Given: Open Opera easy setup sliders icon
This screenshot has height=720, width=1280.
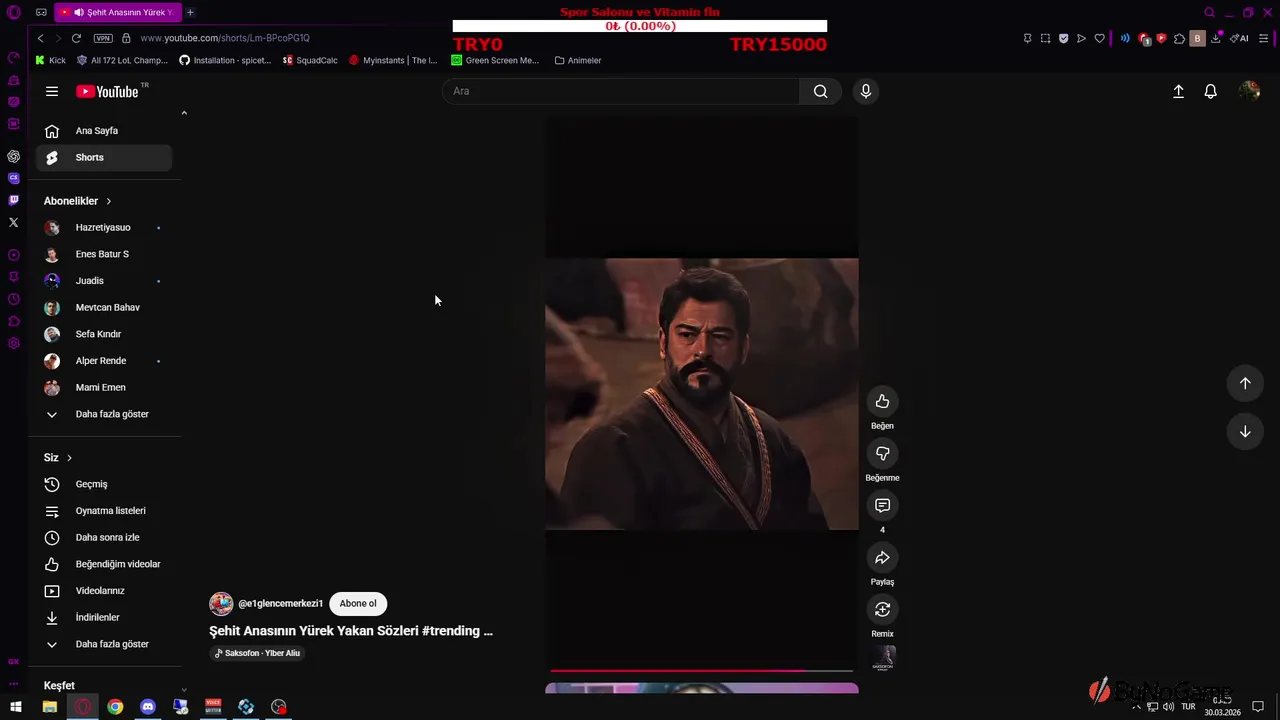Looking at the screenshot, I should point(1264,38).
